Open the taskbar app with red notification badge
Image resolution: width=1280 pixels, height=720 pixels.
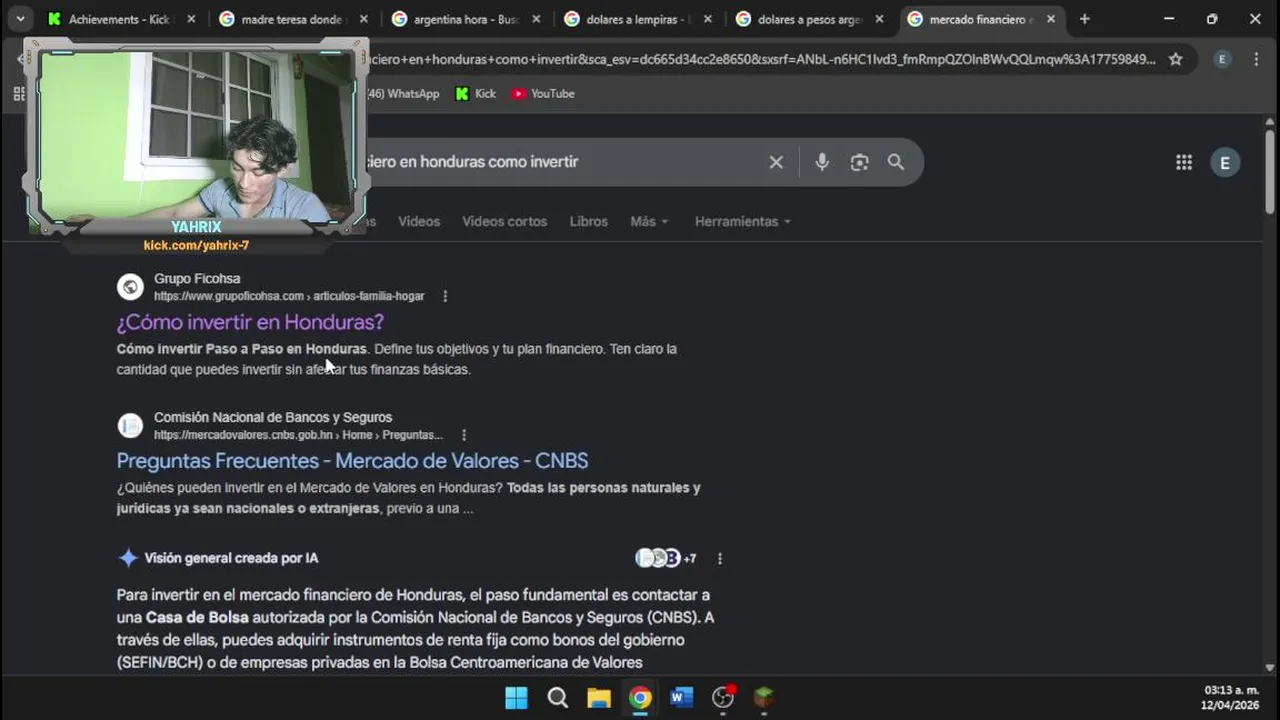723,697
